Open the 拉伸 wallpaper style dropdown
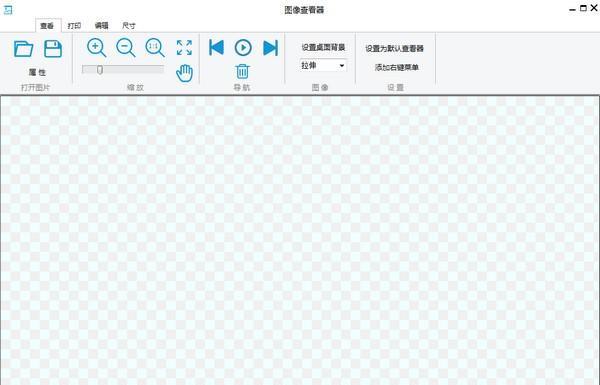The width and height of the screenshot is (600, 385). point(323,65)
